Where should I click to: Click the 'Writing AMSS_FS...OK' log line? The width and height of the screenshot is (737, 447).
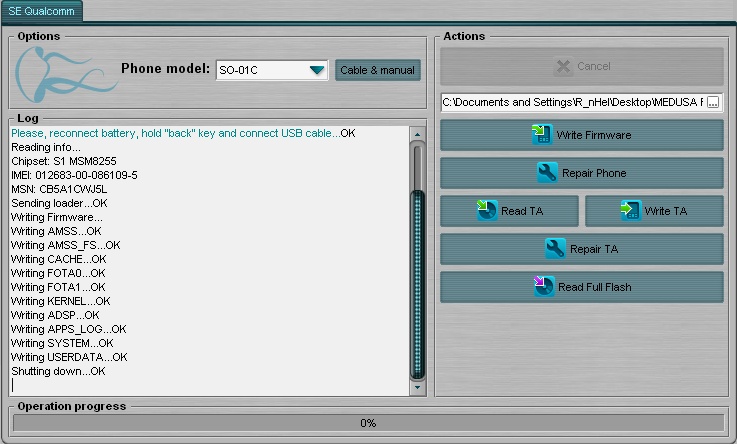(66, 245)
